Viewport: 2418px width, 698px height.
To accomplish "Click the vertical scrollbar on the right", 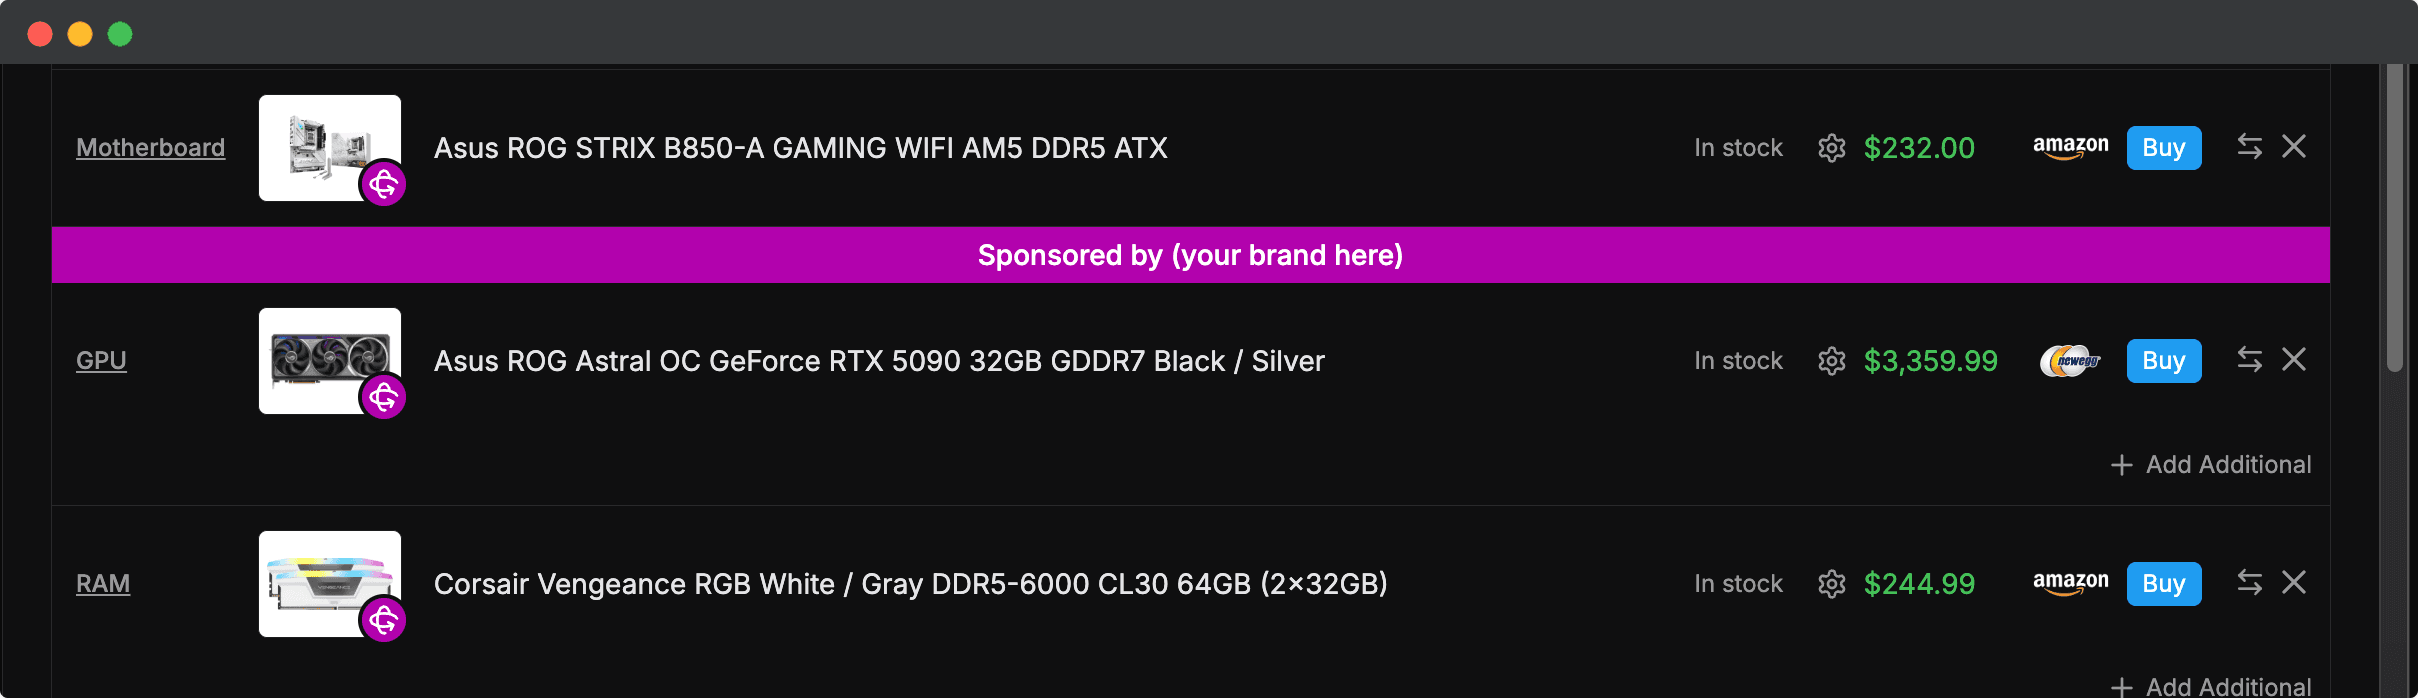I will click(2394, 220).
